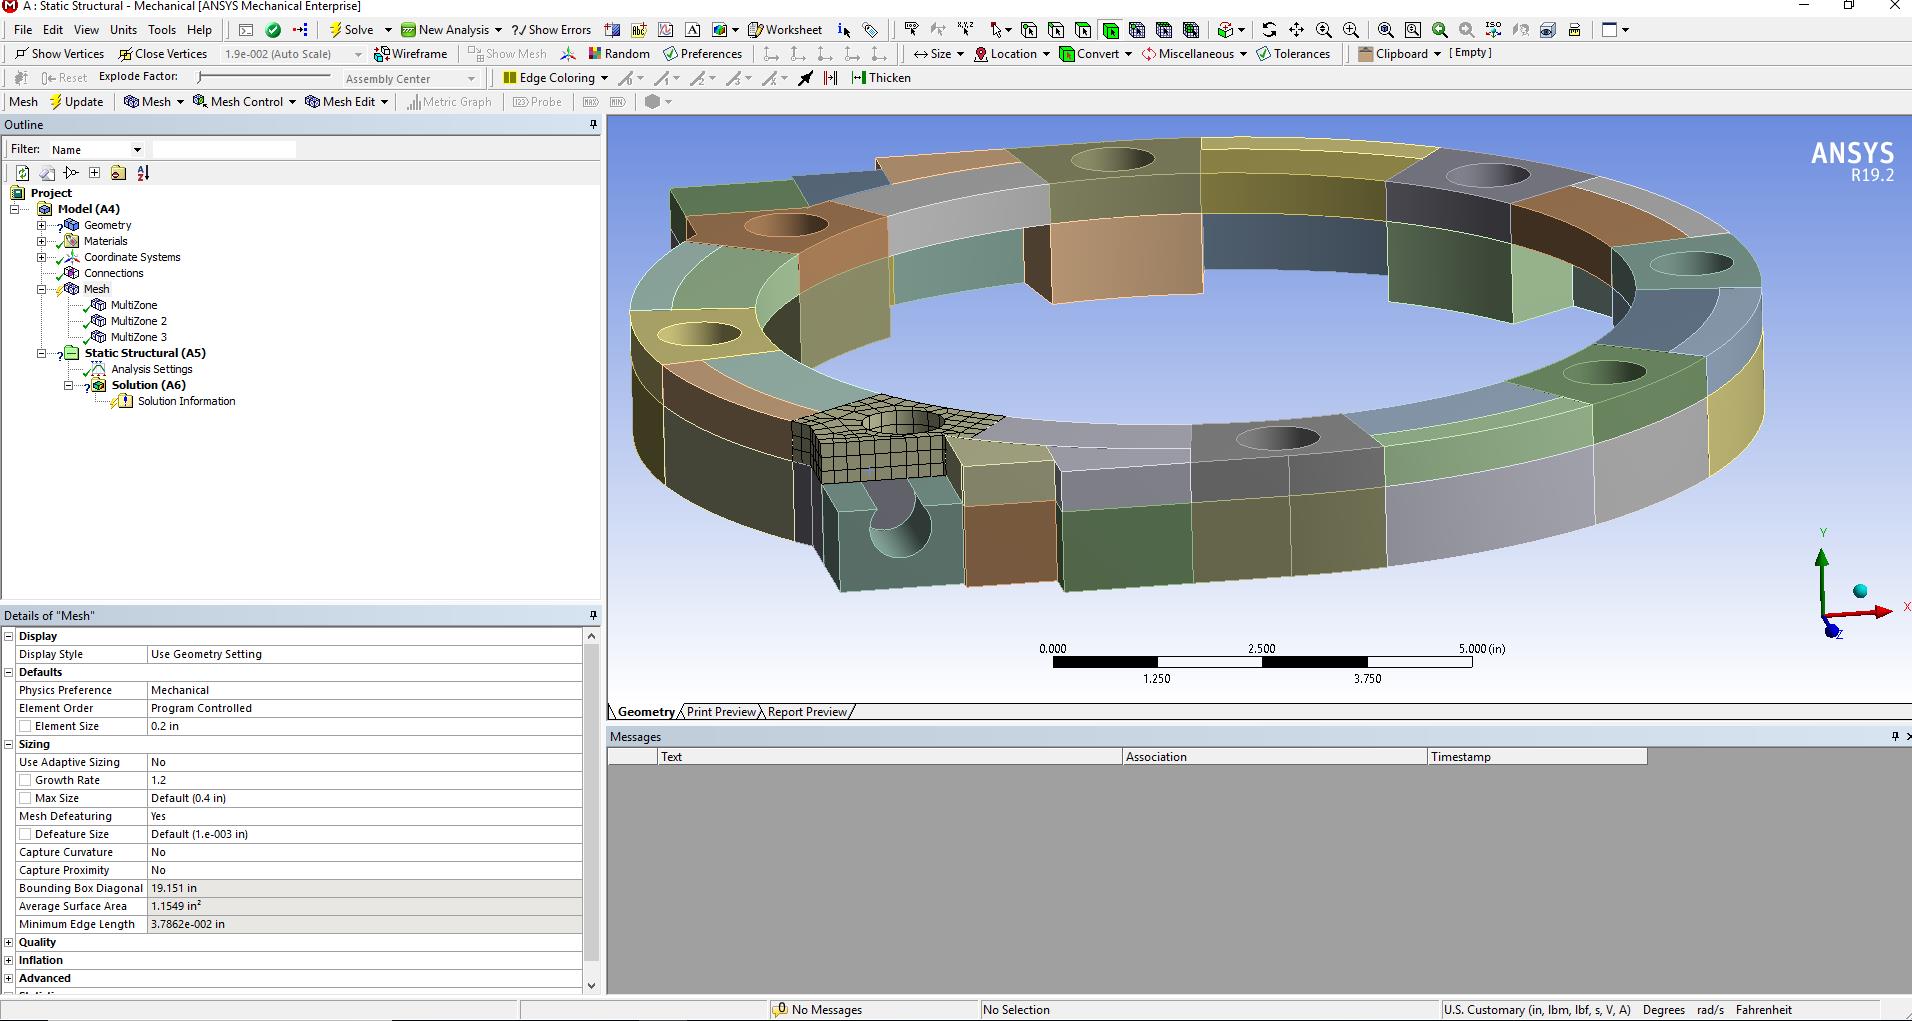Image resolution: width=1912 pixels, height=1021 pixels.
Task: Click the Preferences button
Action: [x=702, y=54]
